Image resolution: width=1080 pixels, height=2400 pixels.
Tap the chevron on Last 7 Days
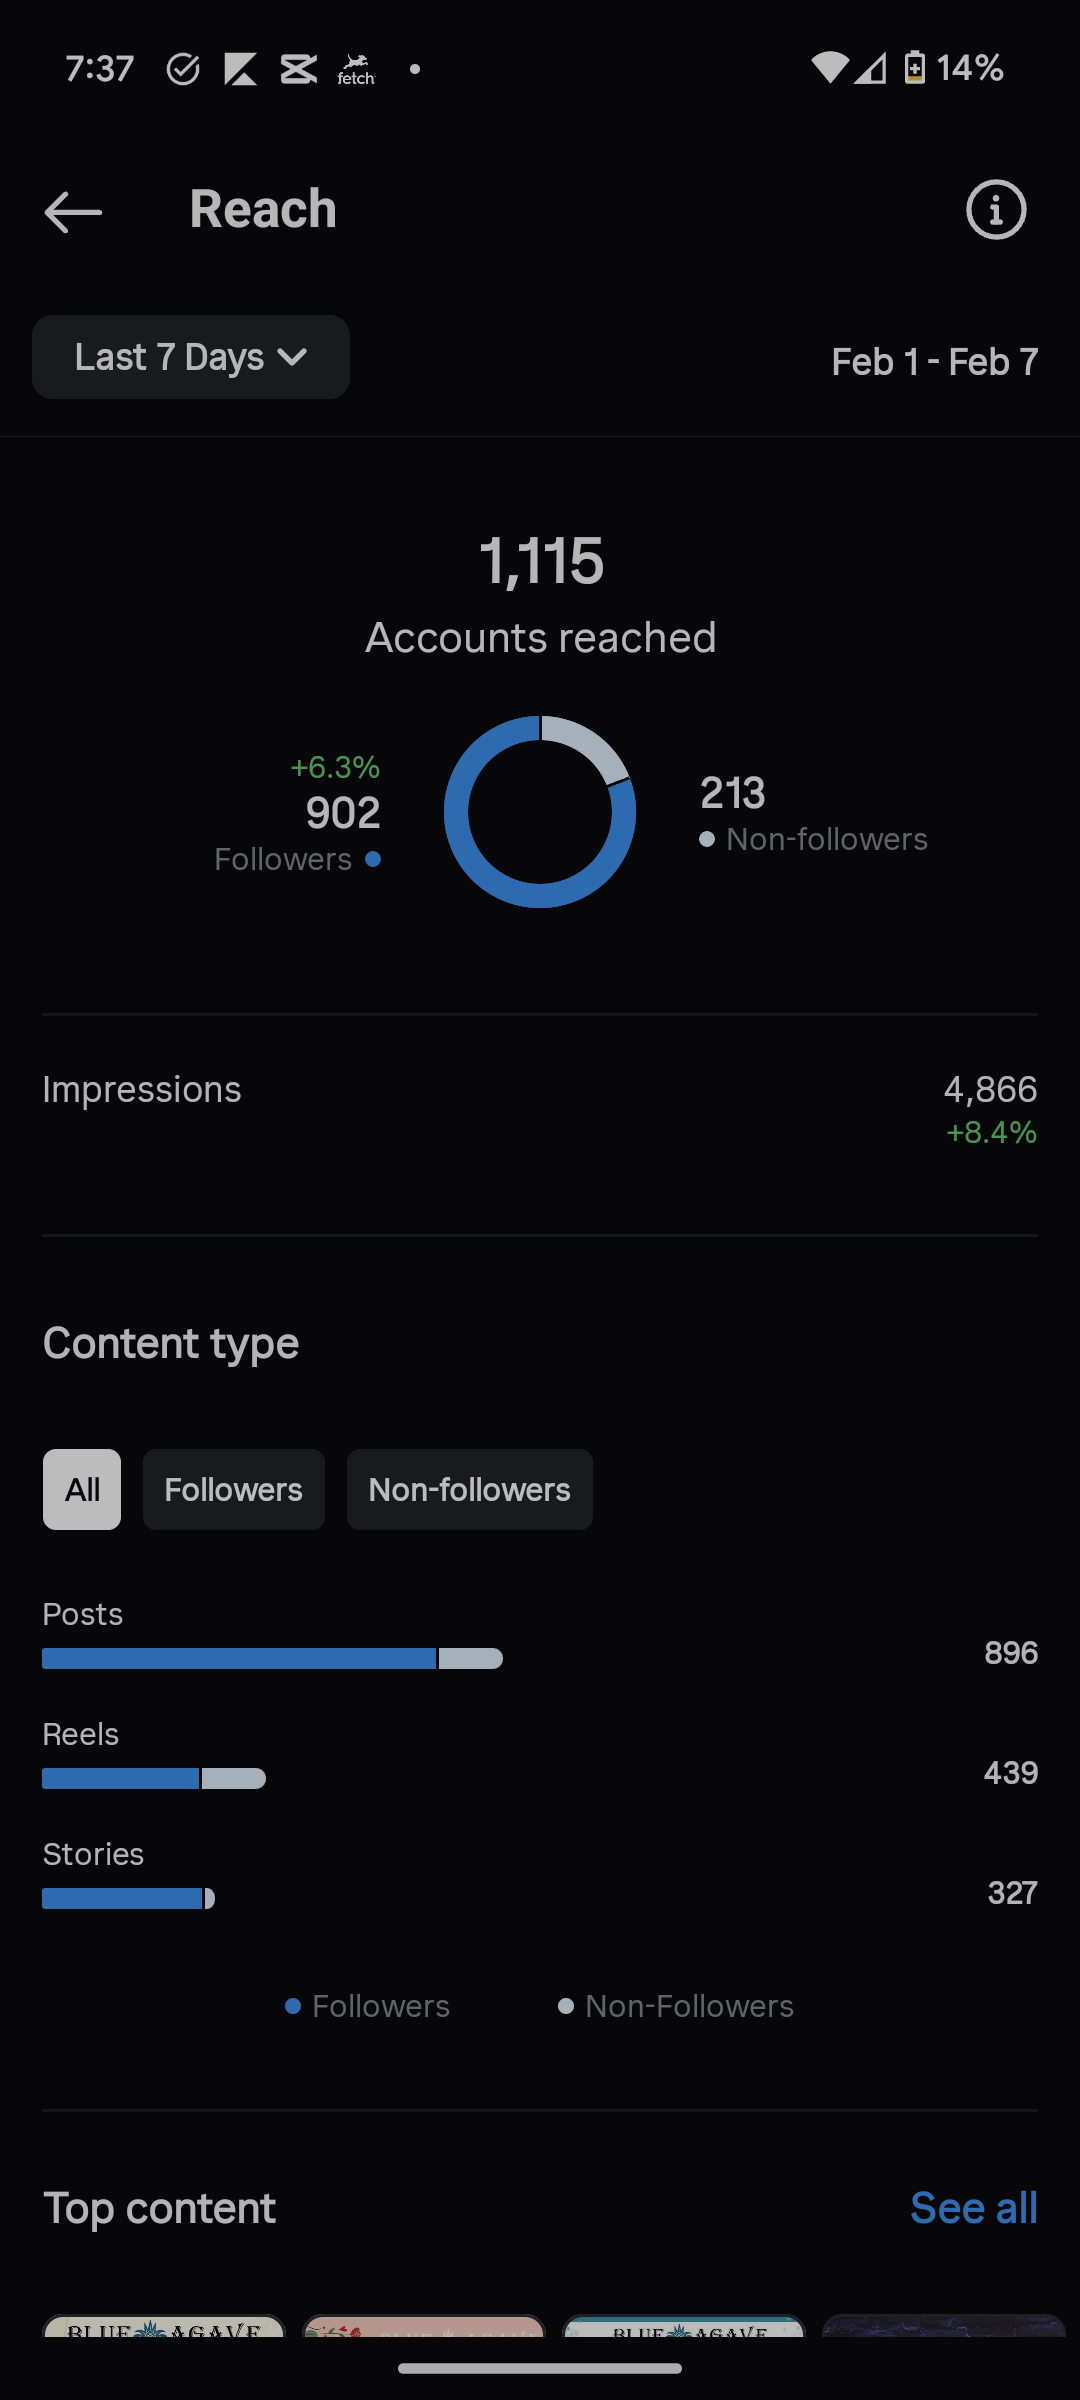coord(292,357)
